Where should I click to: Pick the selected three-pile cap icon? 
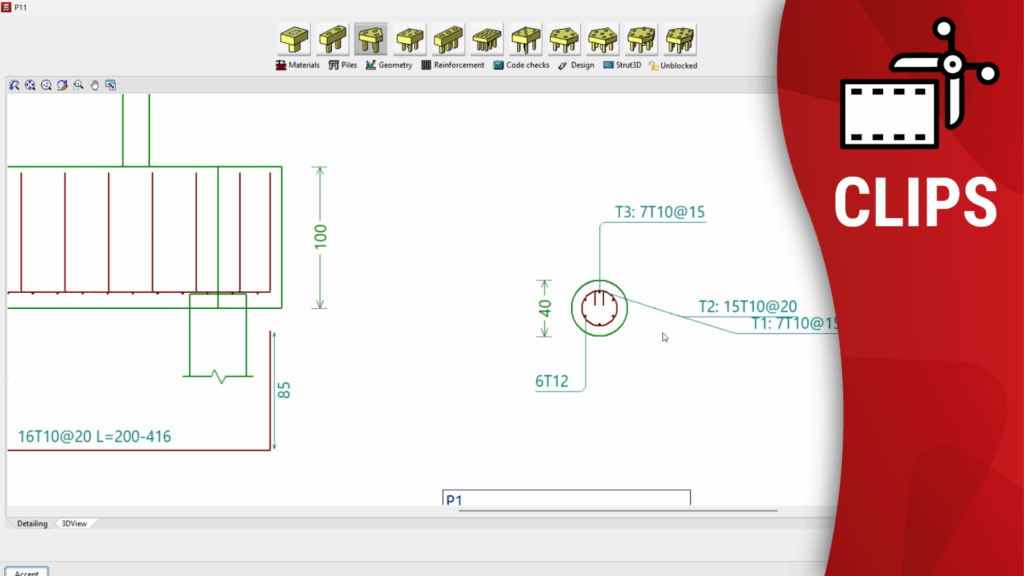pyautogui.click(x=371, y=40)
